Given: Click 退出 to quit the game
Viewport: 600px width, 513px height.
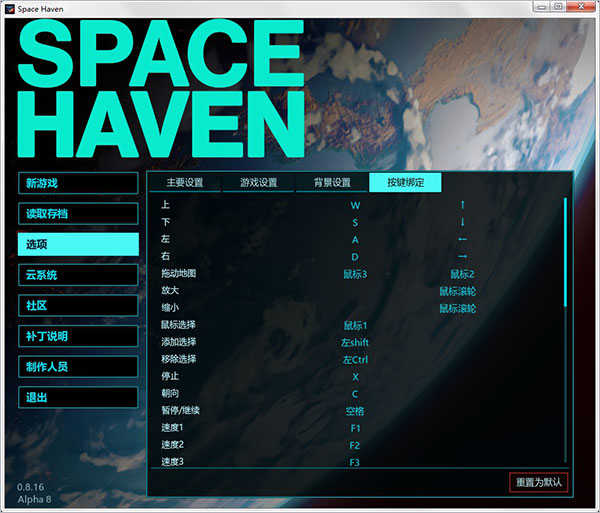Looking at the screenshot, I should 78,397.
